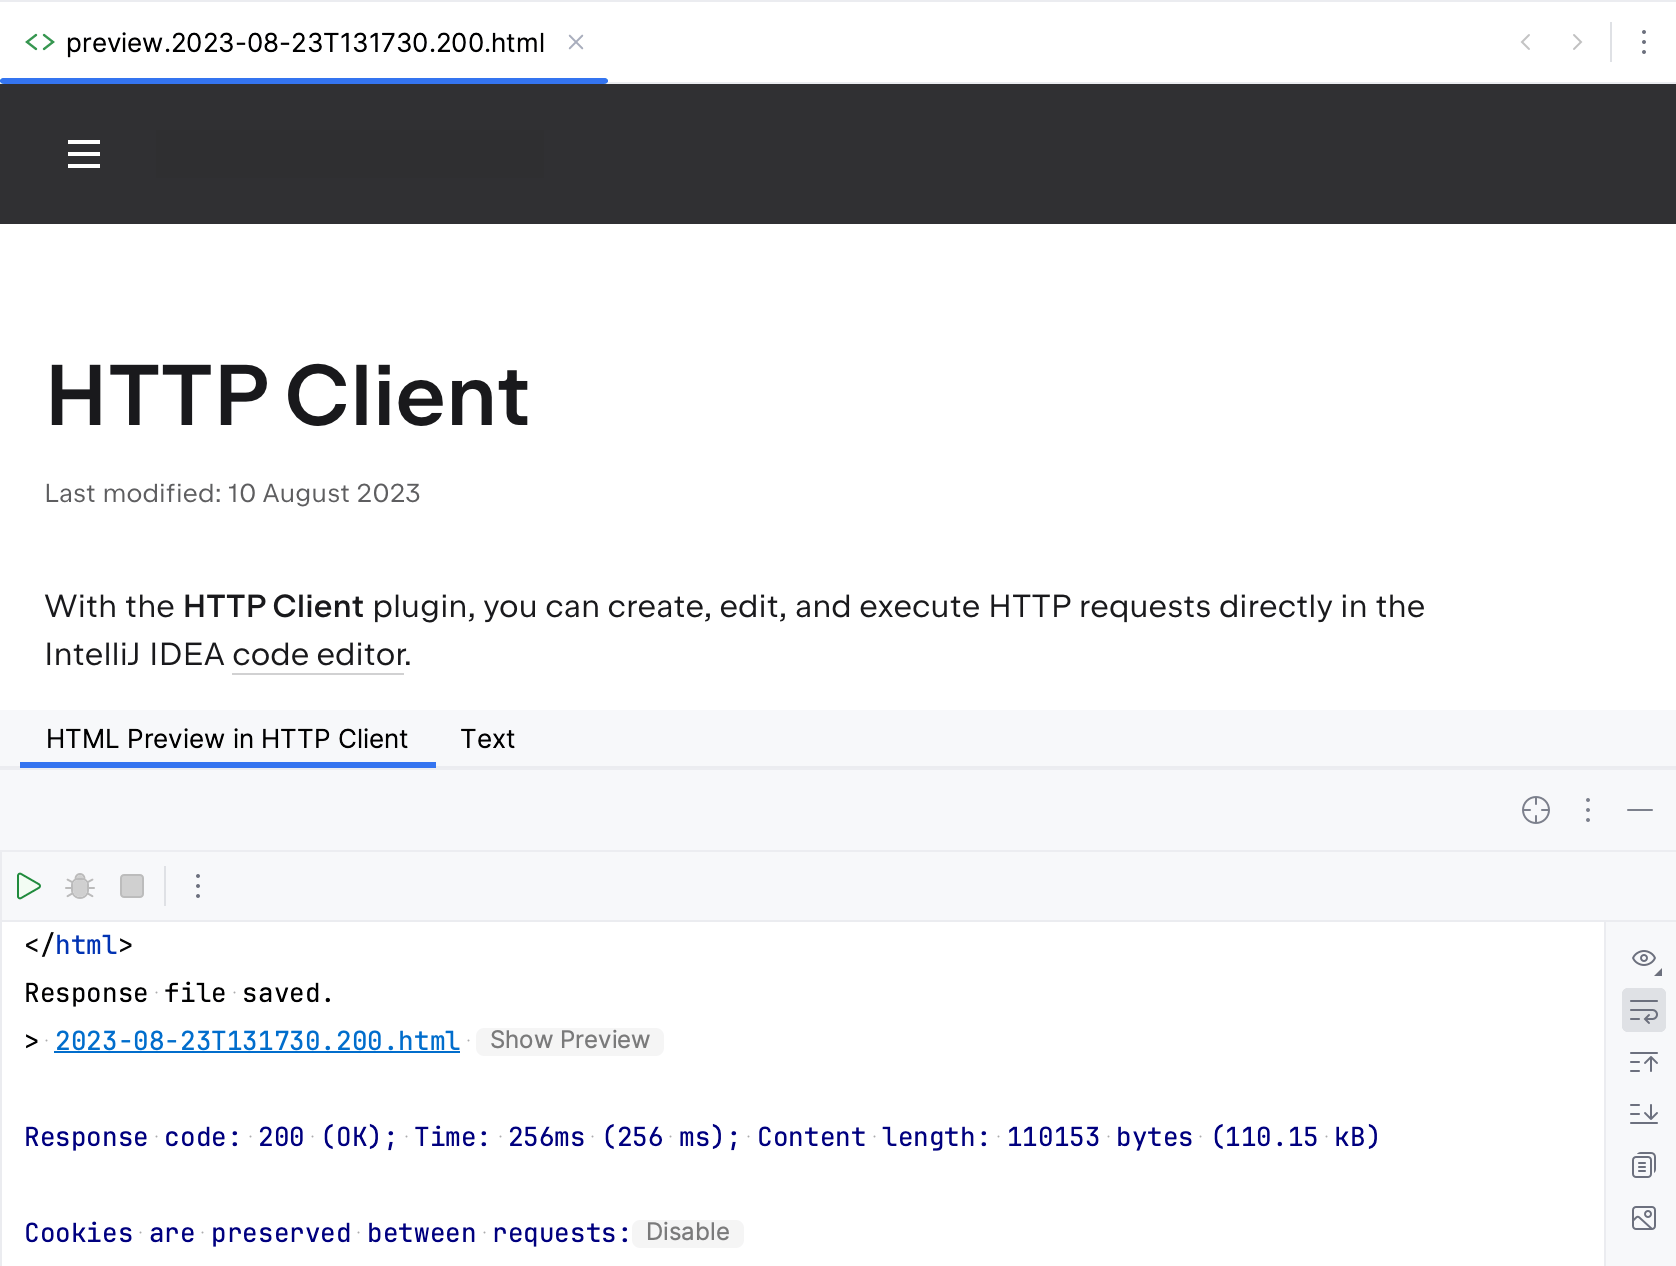Stop the process with the stop icon
This screenshot has width=1676, height=1266.
point(131,886)
